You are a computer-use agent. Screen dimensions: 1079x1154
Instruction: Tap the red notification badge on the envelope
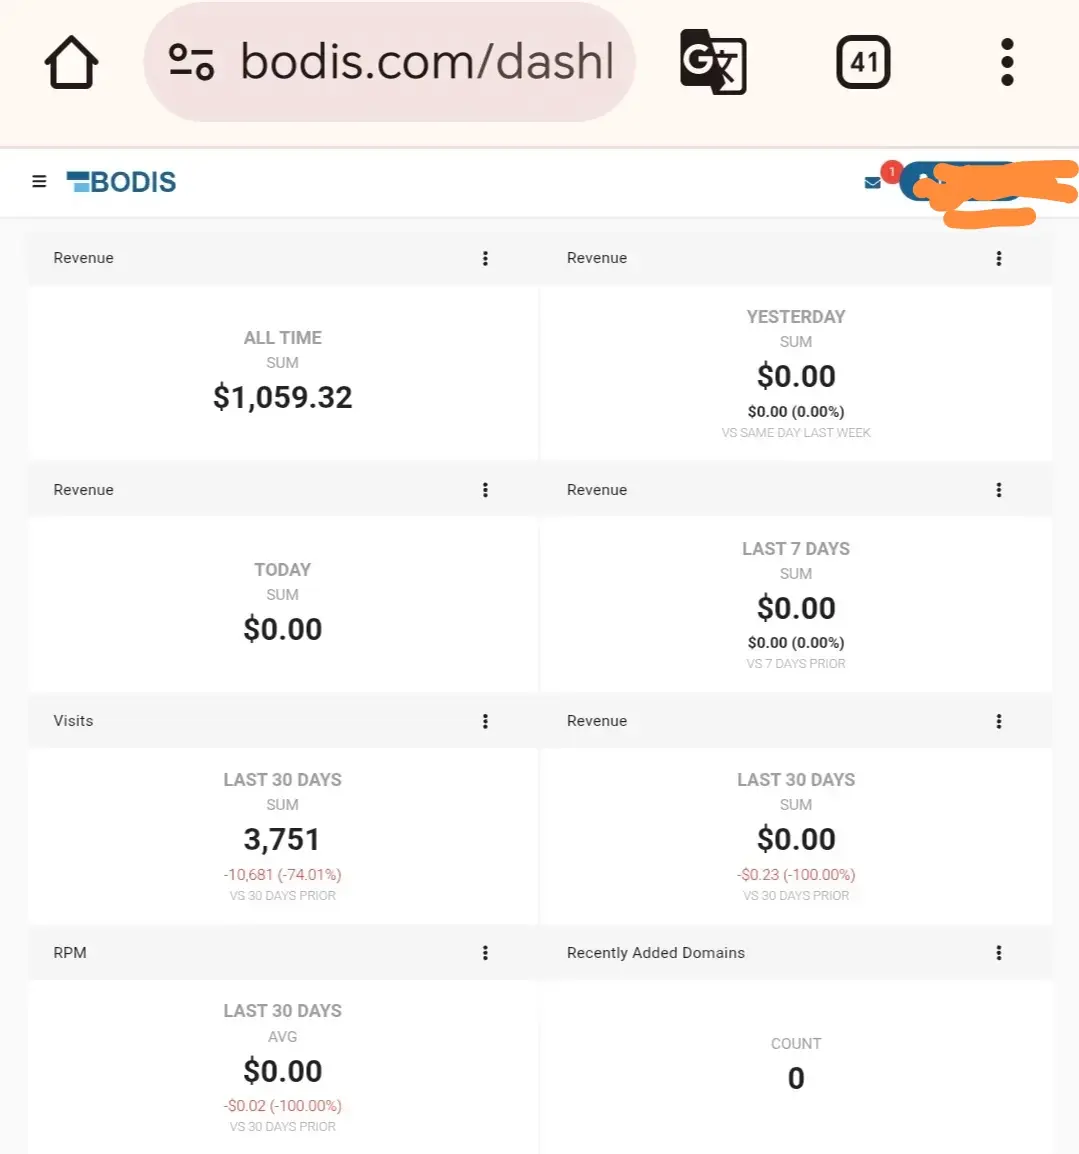pyautogui.click(x=891, y=171)
